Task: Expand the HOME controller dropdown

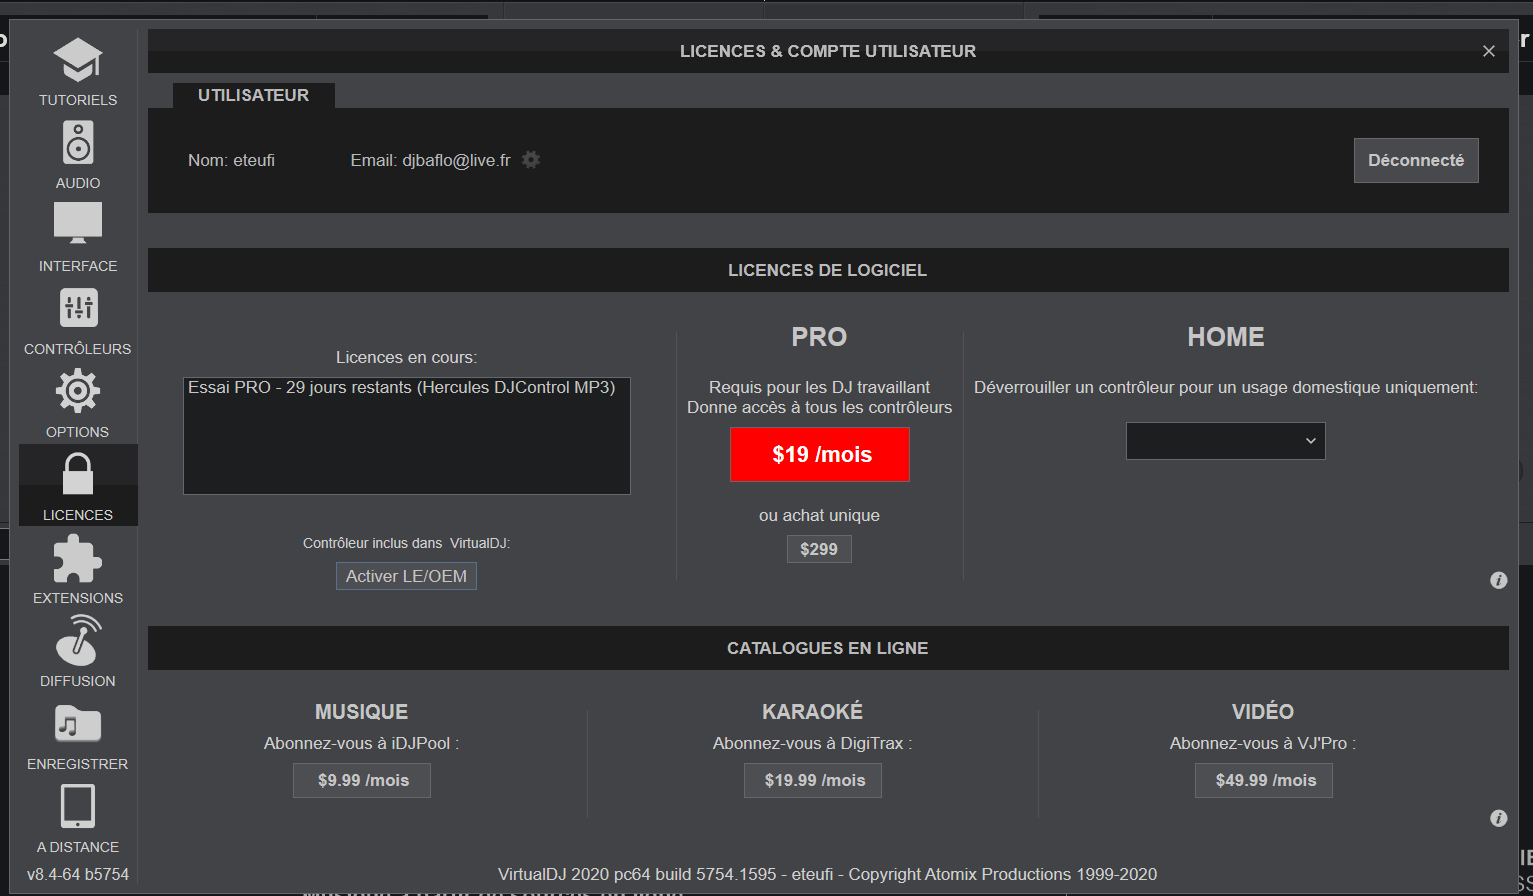Action: (x=1225, y=441)
